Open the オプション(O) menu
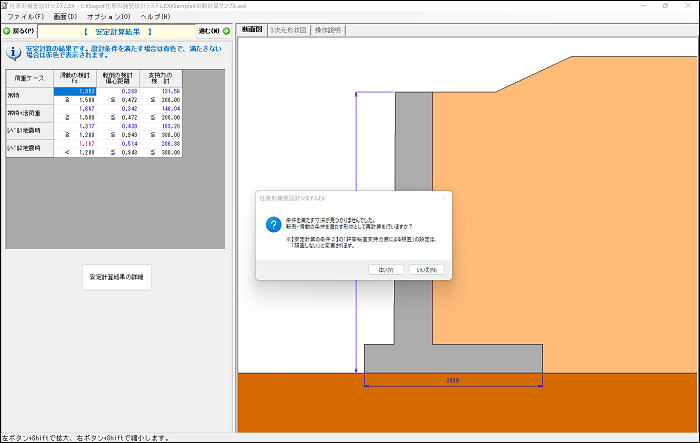The image size is (700, 443). coord(108,17)
